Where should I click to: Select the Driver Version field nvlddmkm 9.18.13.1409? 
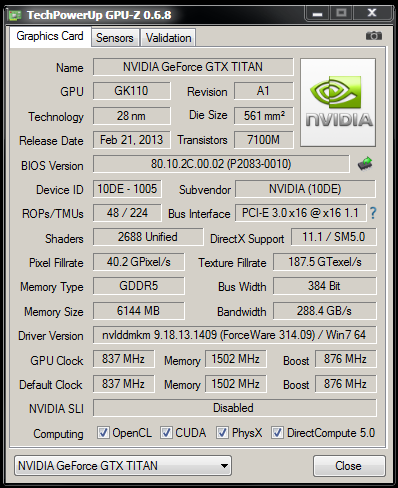[234, 335]
